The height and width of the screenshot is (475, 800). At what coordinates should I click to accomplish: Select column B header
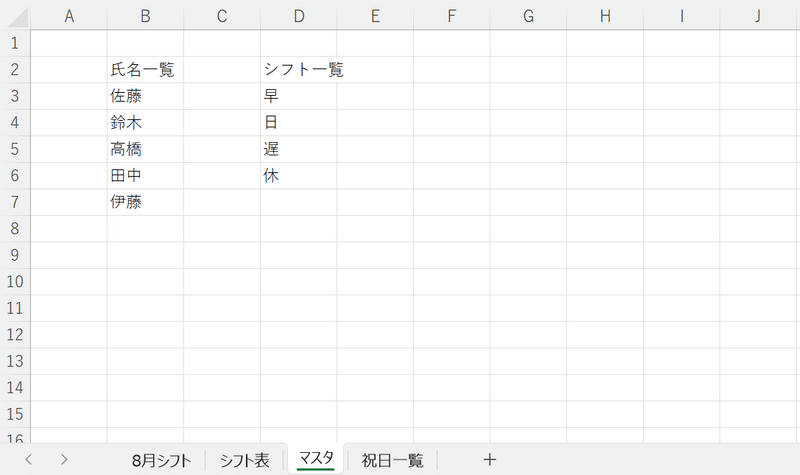point(145,16)
